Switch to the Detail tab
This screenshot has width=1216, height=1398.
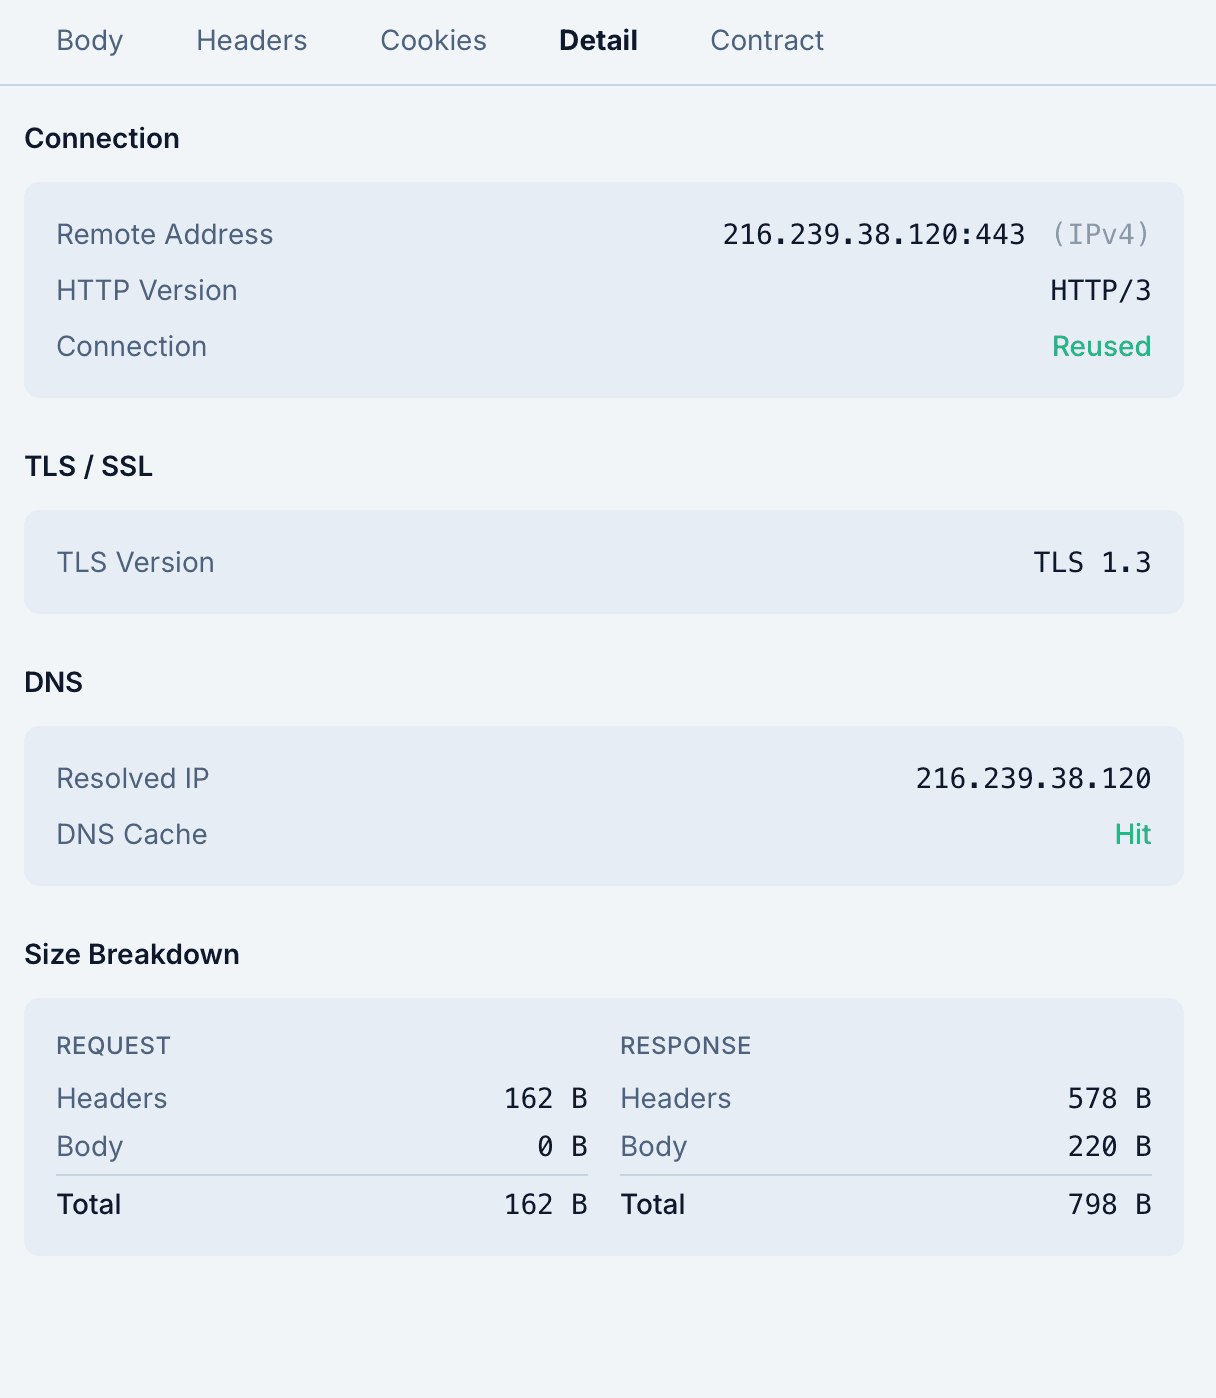tap(597, 41)
